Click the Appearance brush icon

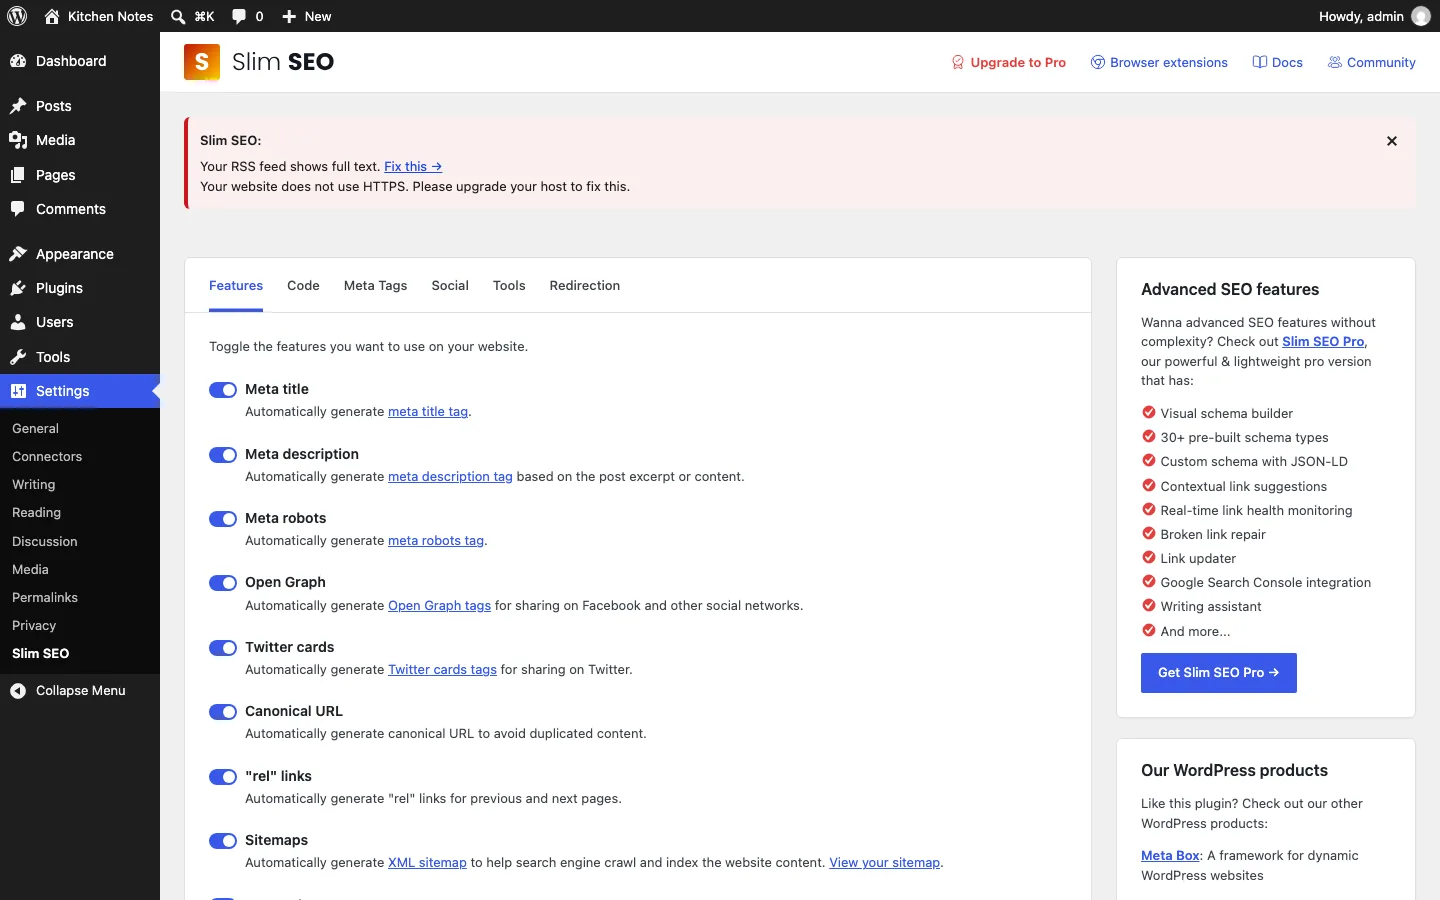point(18,254)
